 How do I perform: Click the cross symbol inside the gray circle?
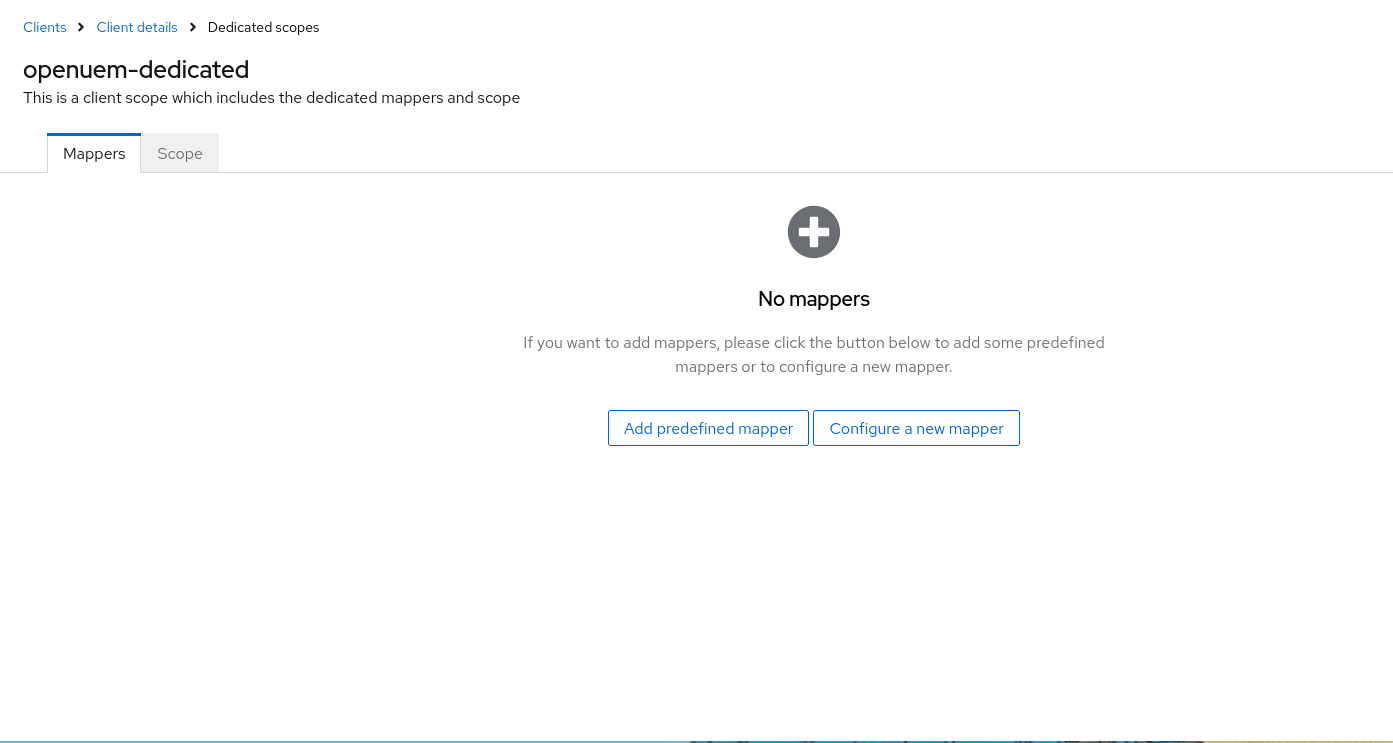[x=813, y=231]
